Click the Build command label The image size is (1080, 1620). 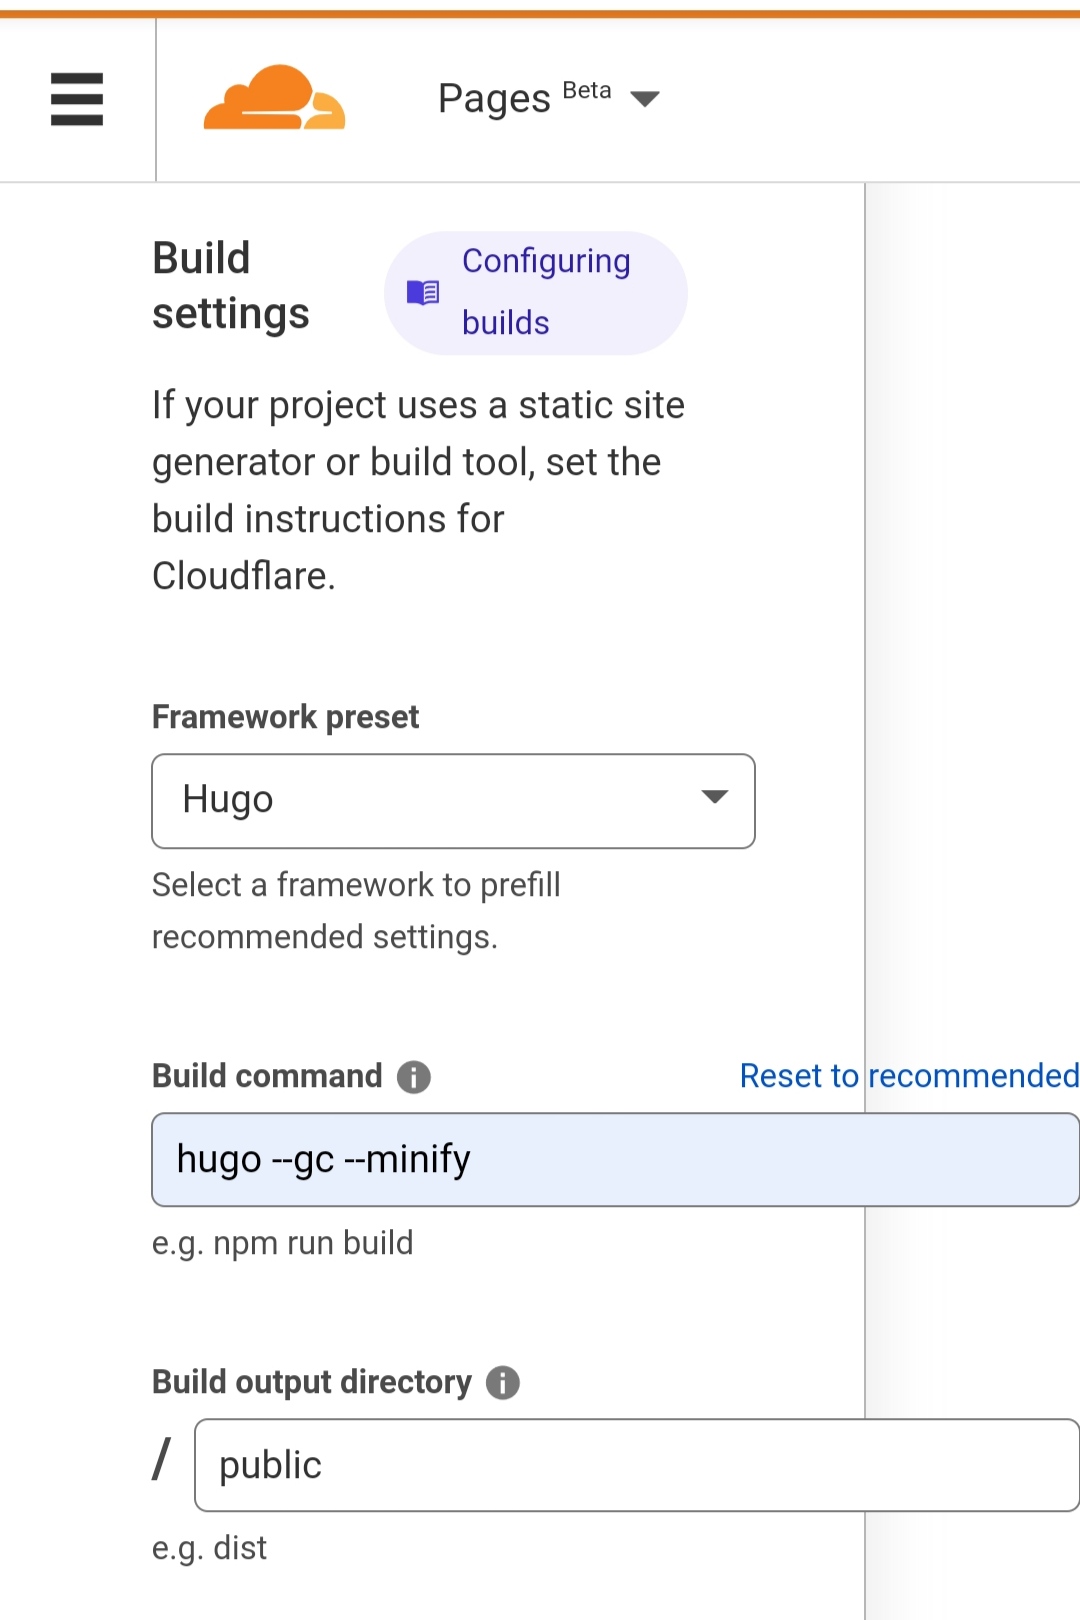[267, 1076]
